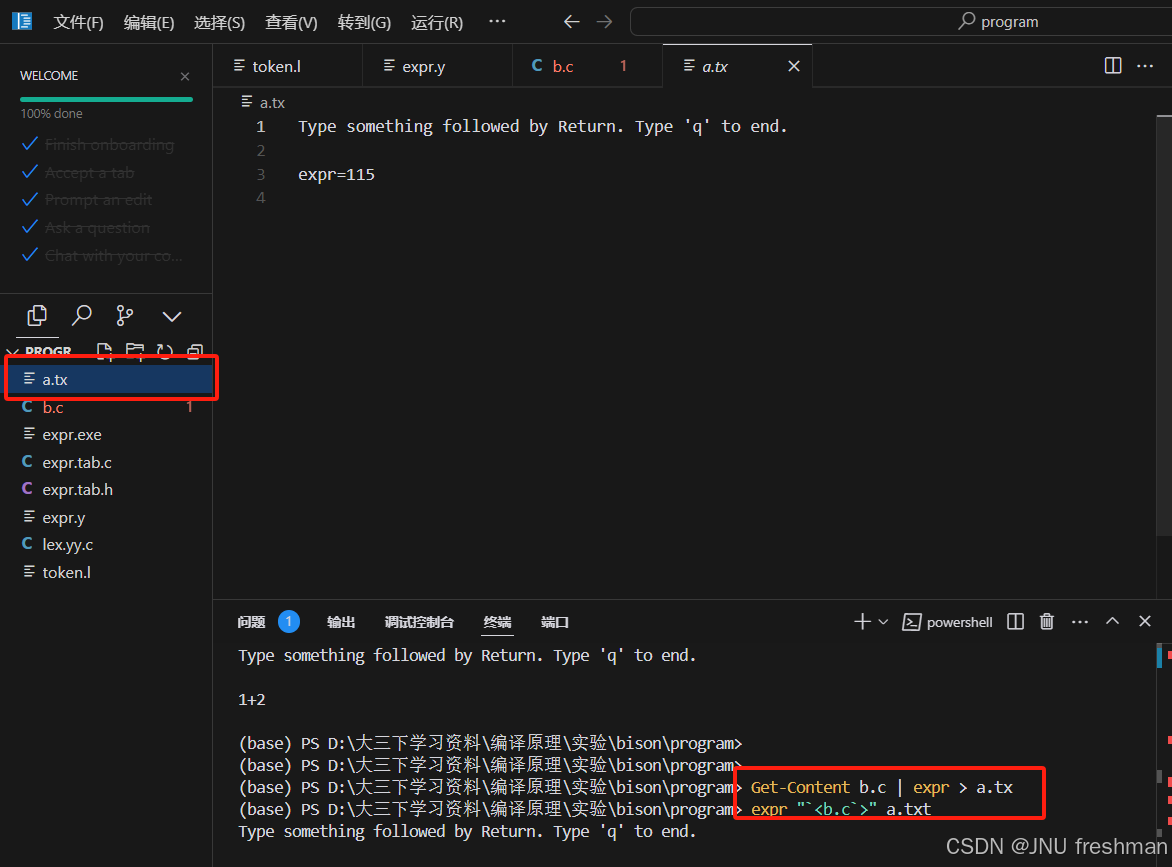Open editor more actions menu
This screenshot has height=867, width=1172.
pyautogui.click(x=1145, y=66)
